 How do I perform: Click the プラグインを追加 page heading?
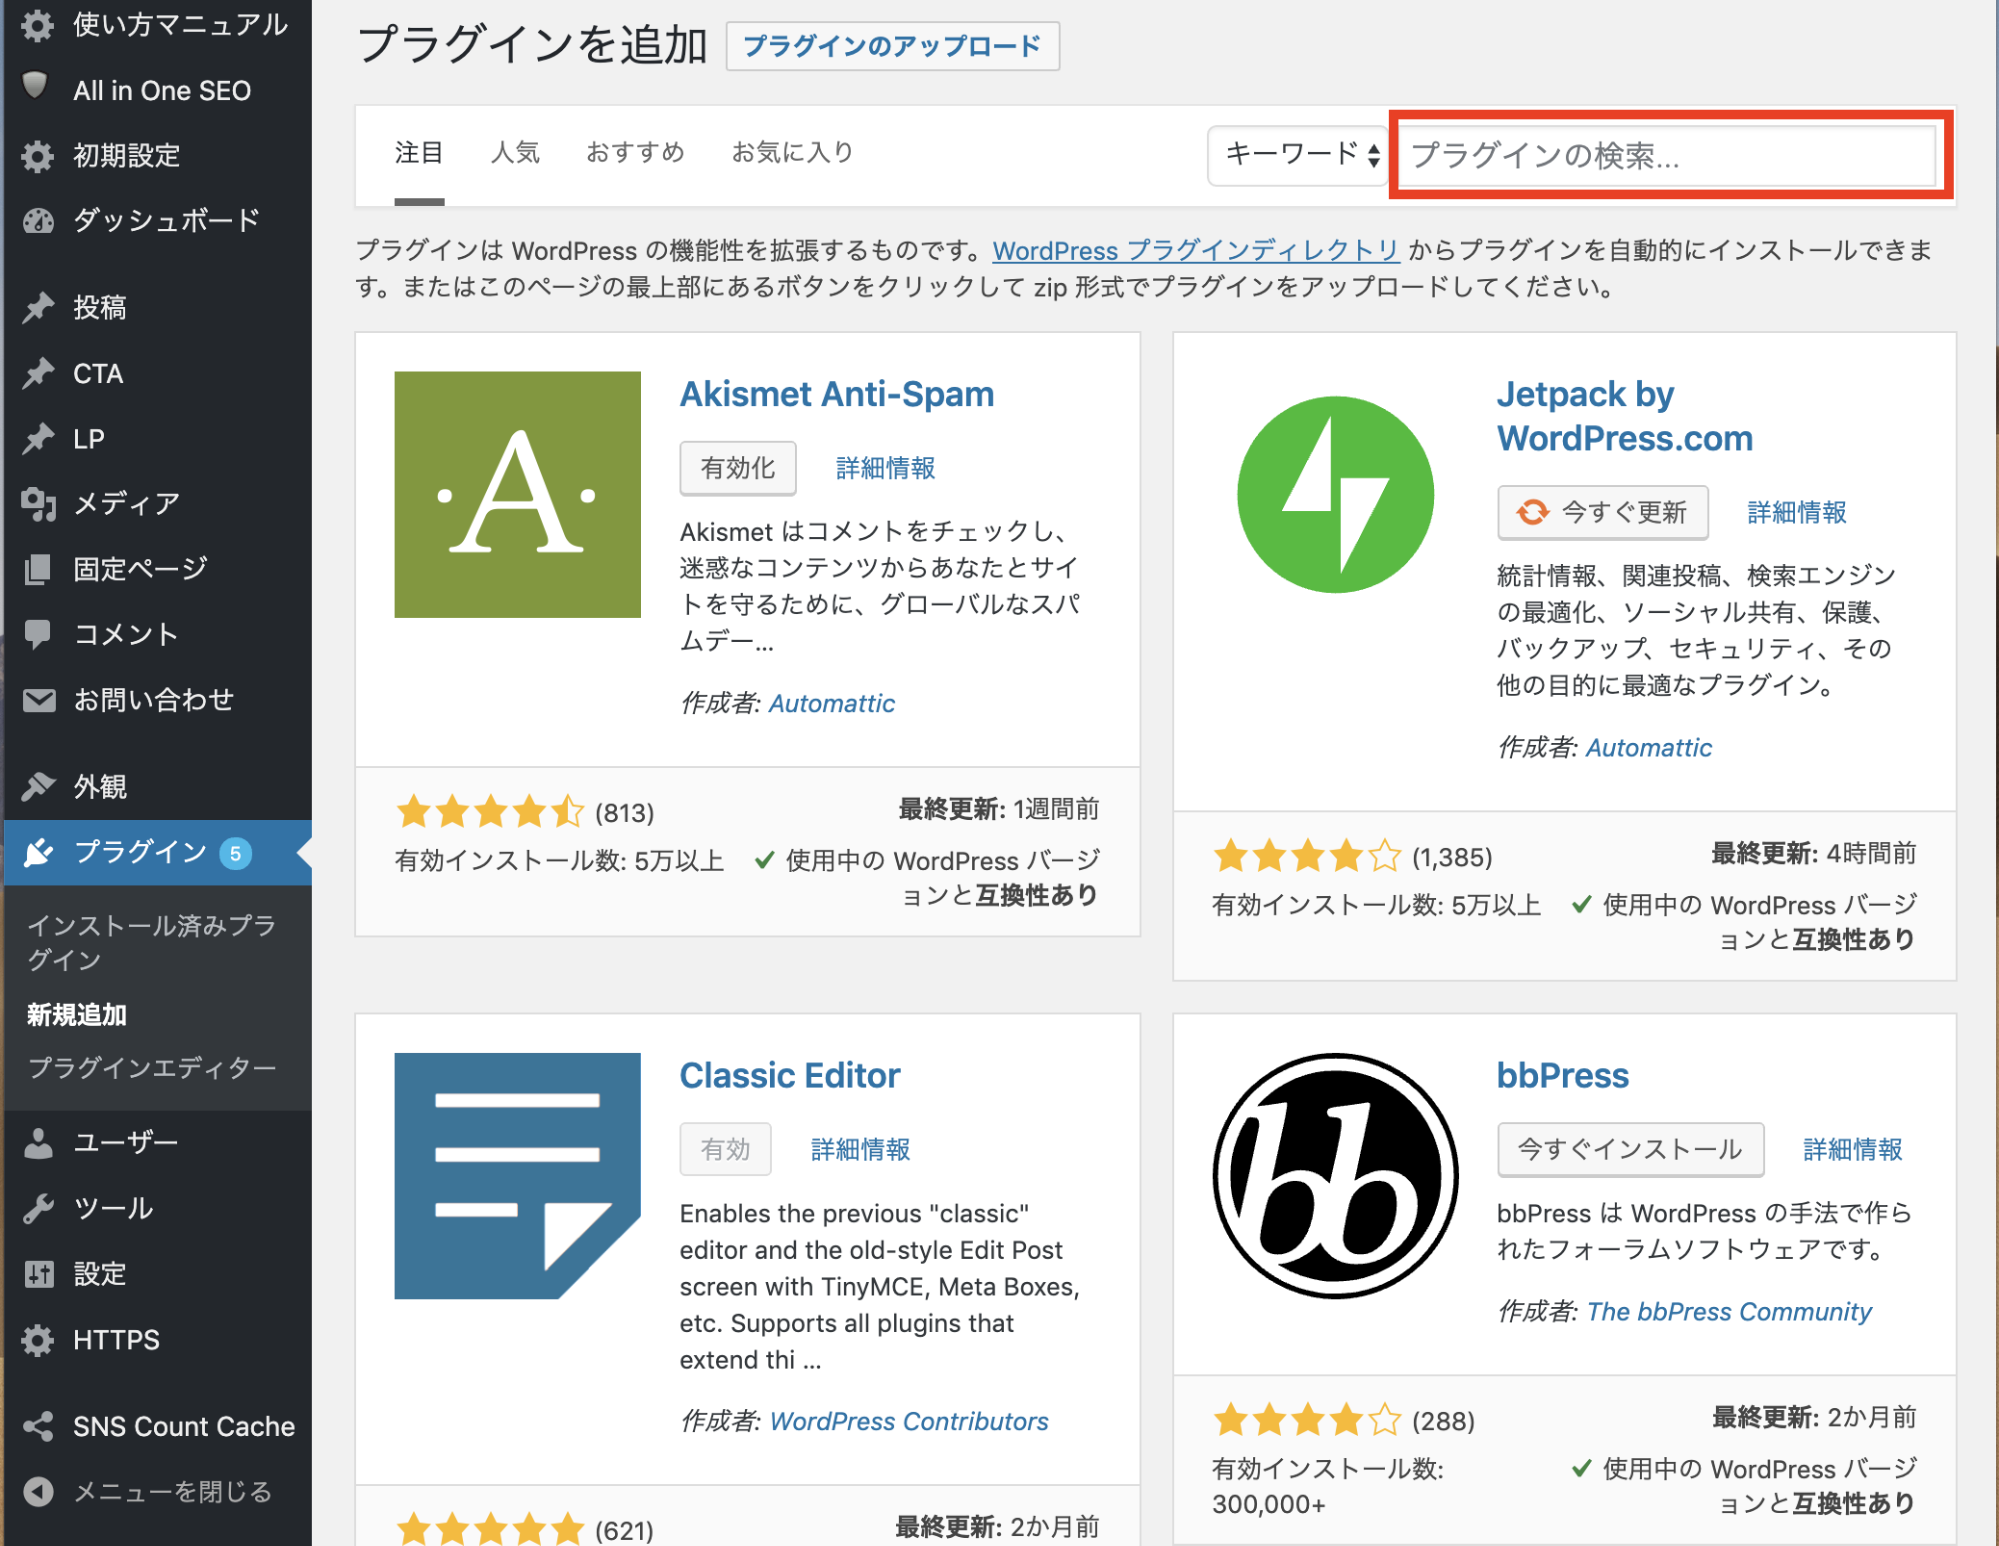[532, 45]
